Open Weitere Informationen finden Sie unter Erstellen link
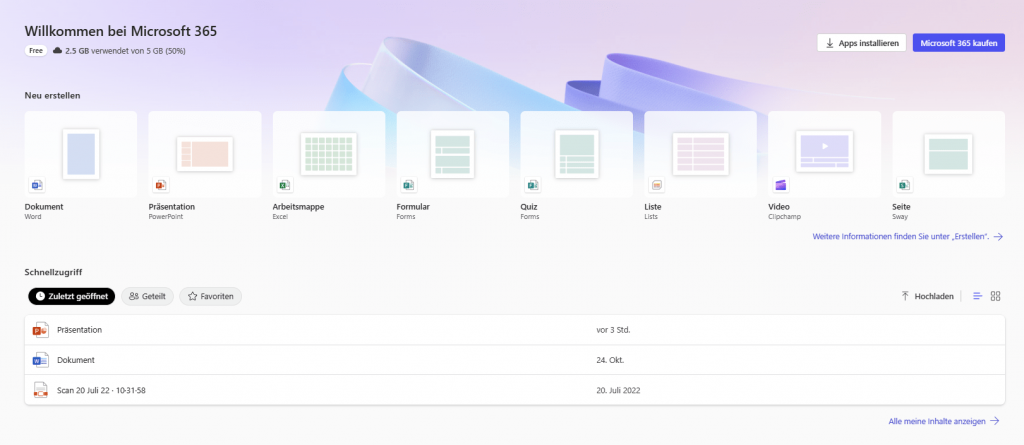This screenshot has width=1024, height=445. point(908,237)
